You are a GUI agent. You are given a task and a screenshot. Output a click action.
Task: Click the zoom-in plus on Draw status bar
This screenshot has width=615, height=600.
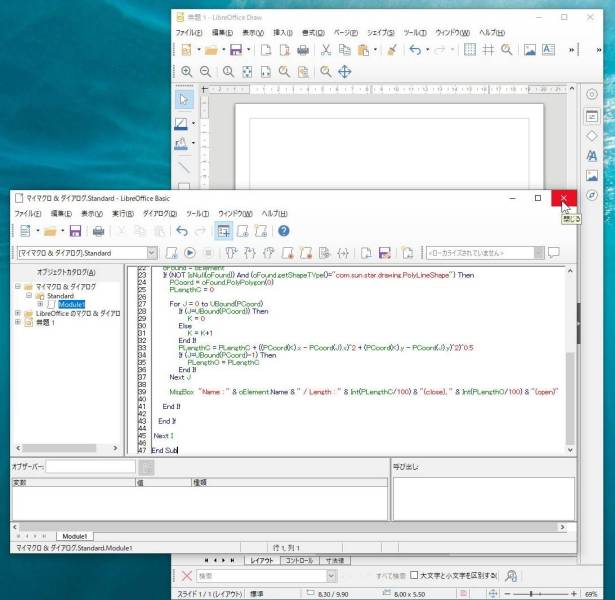point(574,593)
